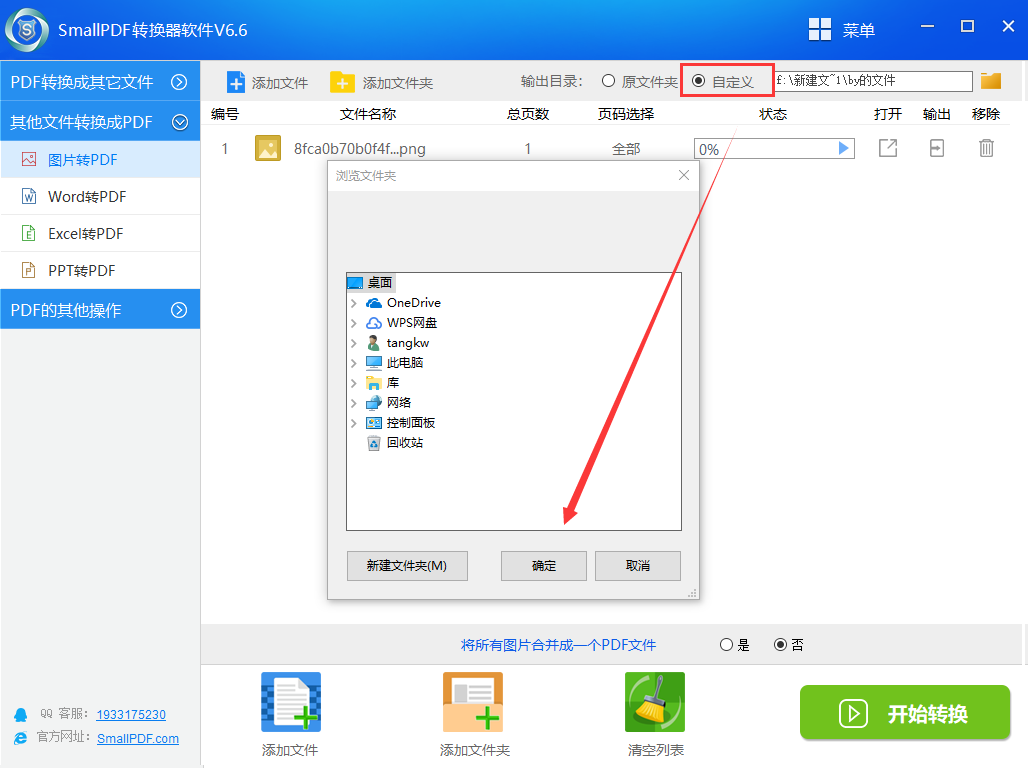Click the PPT转PDF document icon
This screenshot has height=768, width=1028.
[x=29, y=270]
